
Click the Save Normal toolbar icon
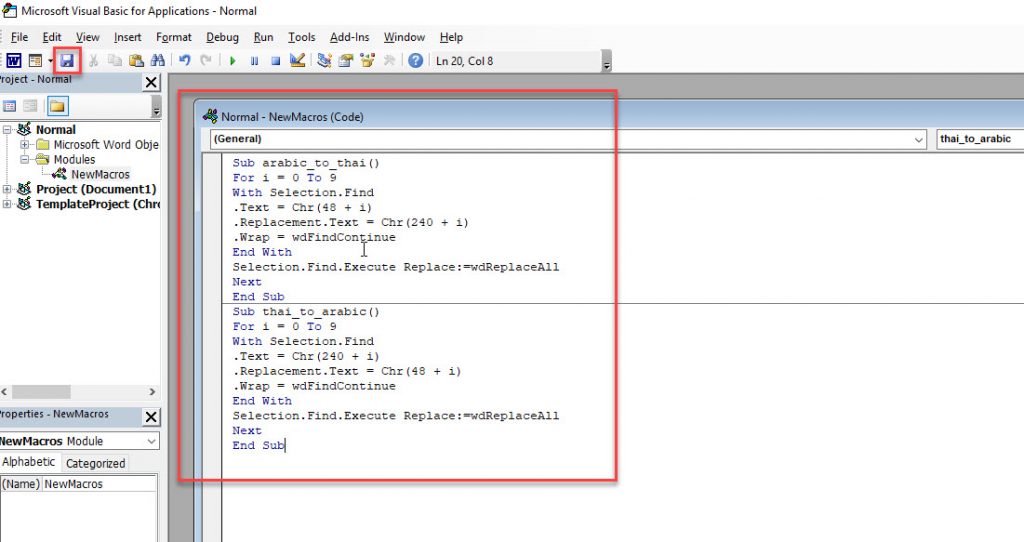[x=67, y=61]
